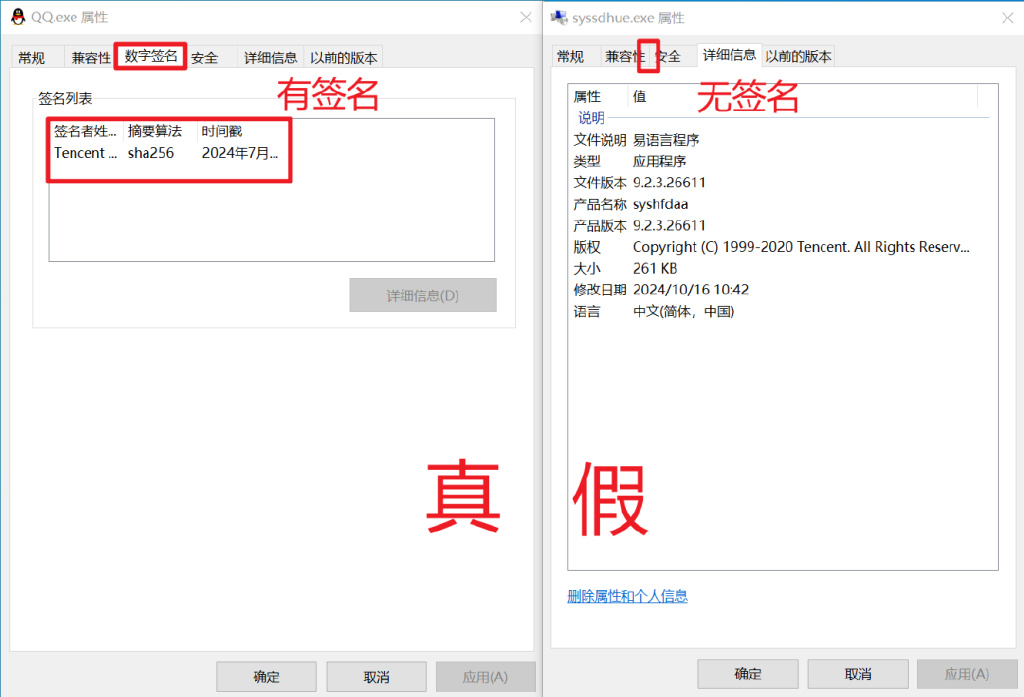Close the QQ.exe properties window
Image resolution: width=1024 pixels, height=697 pixels.
click(526, 18)
